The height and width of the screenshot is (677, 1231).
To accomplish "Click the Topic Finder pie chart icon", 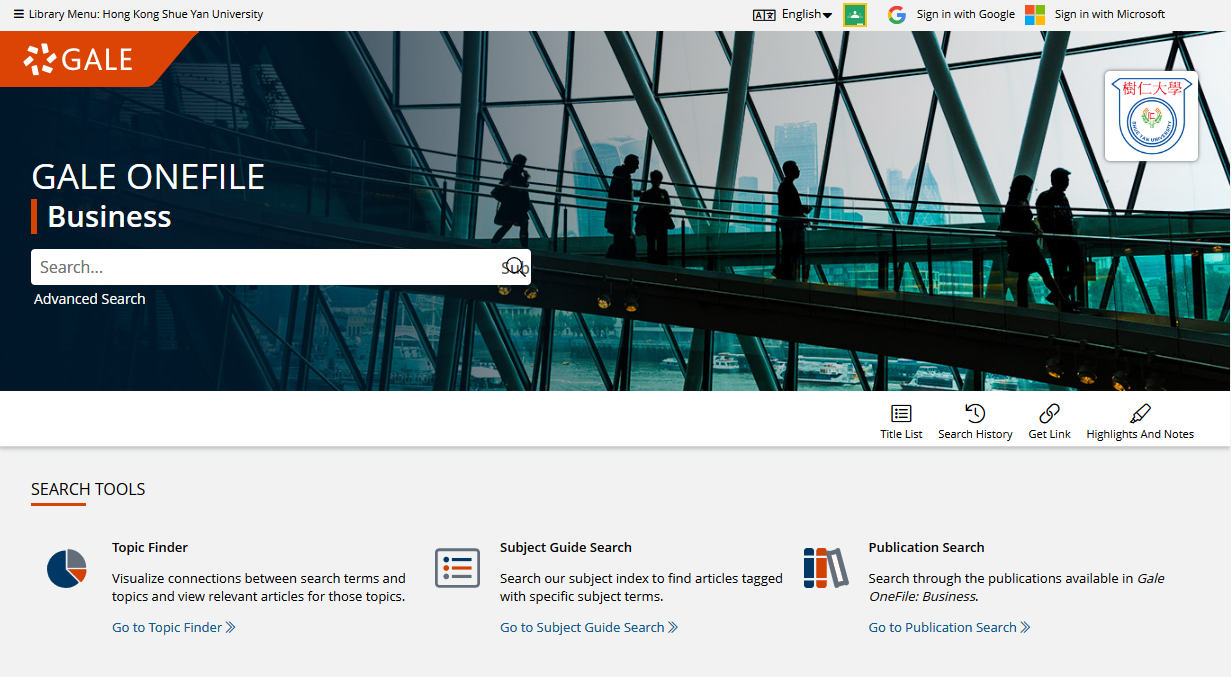I will tap(67, 569).
